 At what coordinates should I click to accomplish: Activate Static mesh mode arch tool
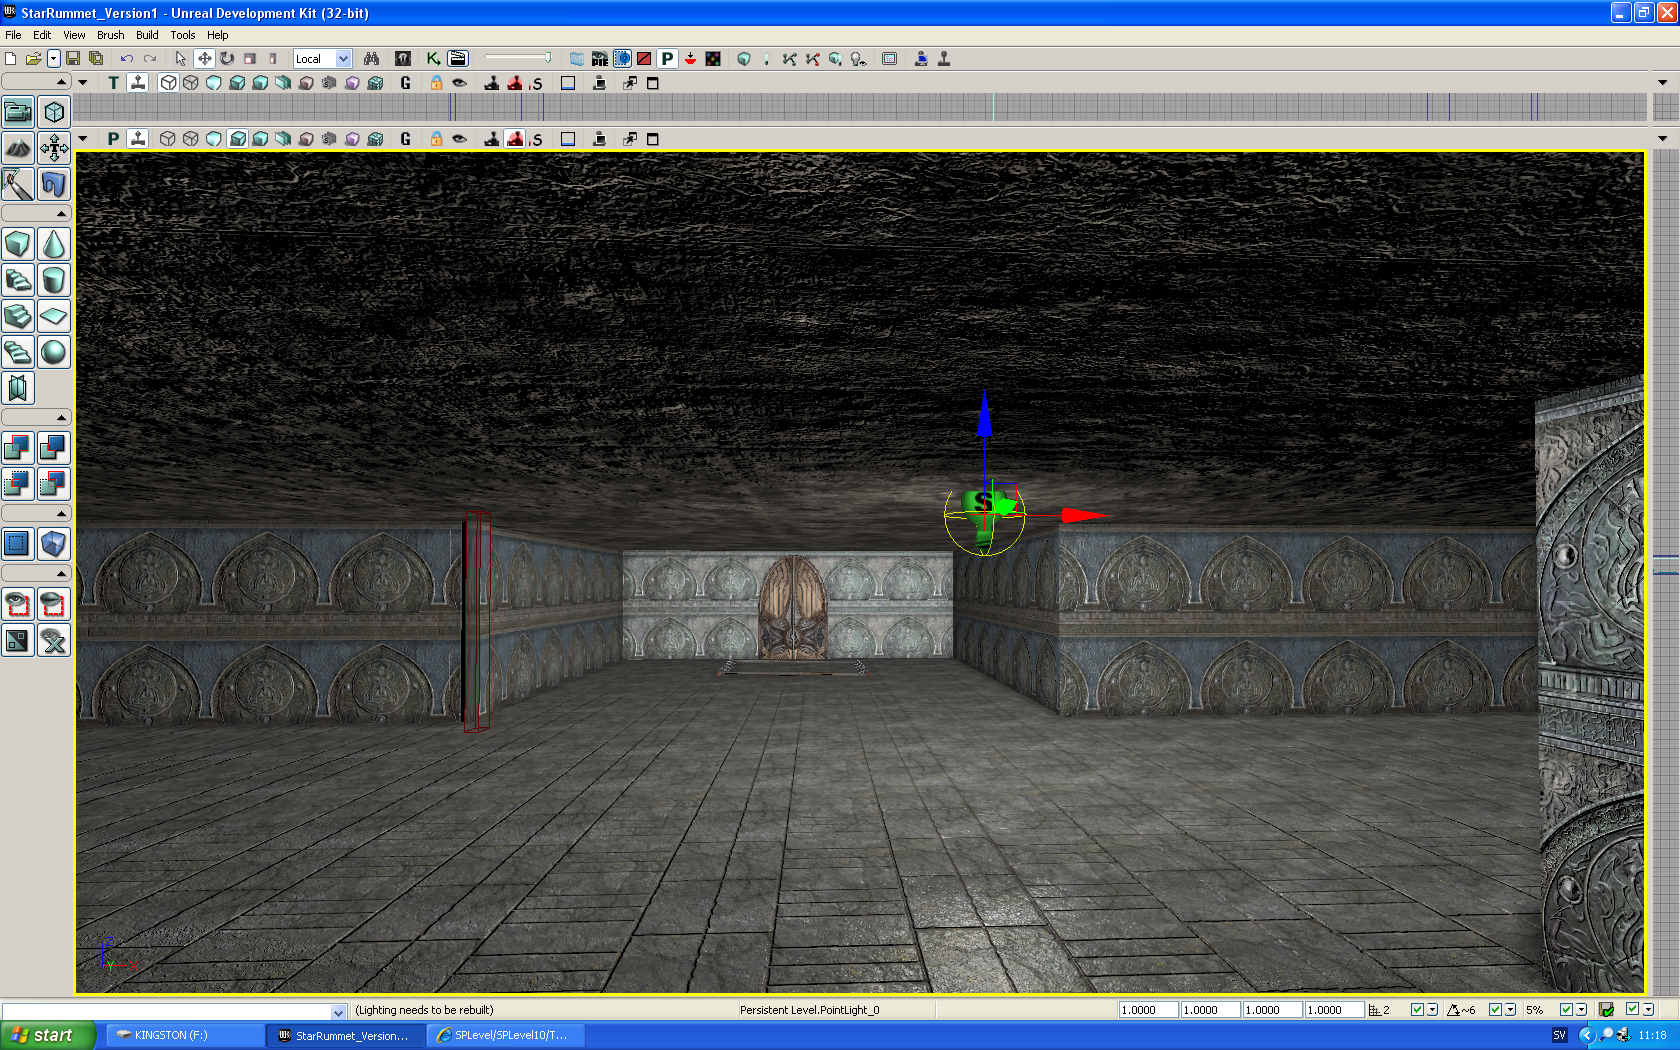click(54, 184)
